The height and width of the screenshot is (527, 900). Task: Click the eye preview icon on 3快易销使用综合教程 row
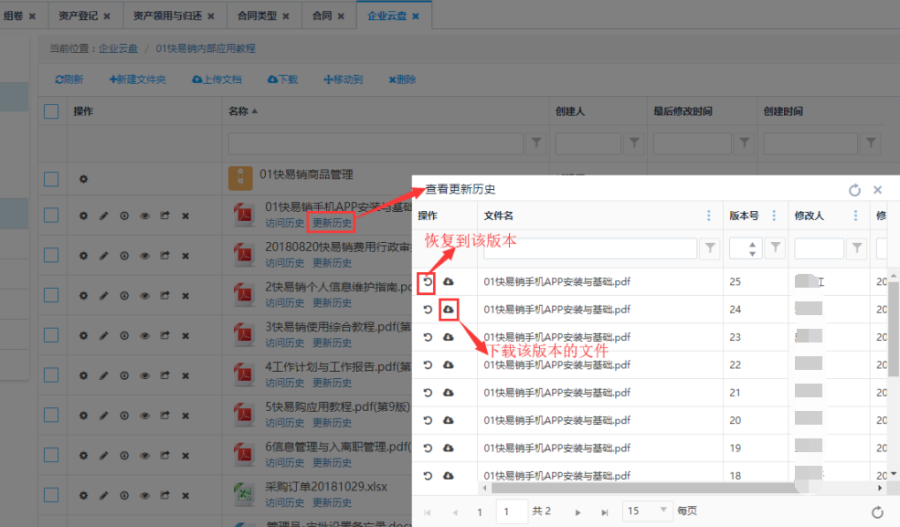tap(144, 335)
